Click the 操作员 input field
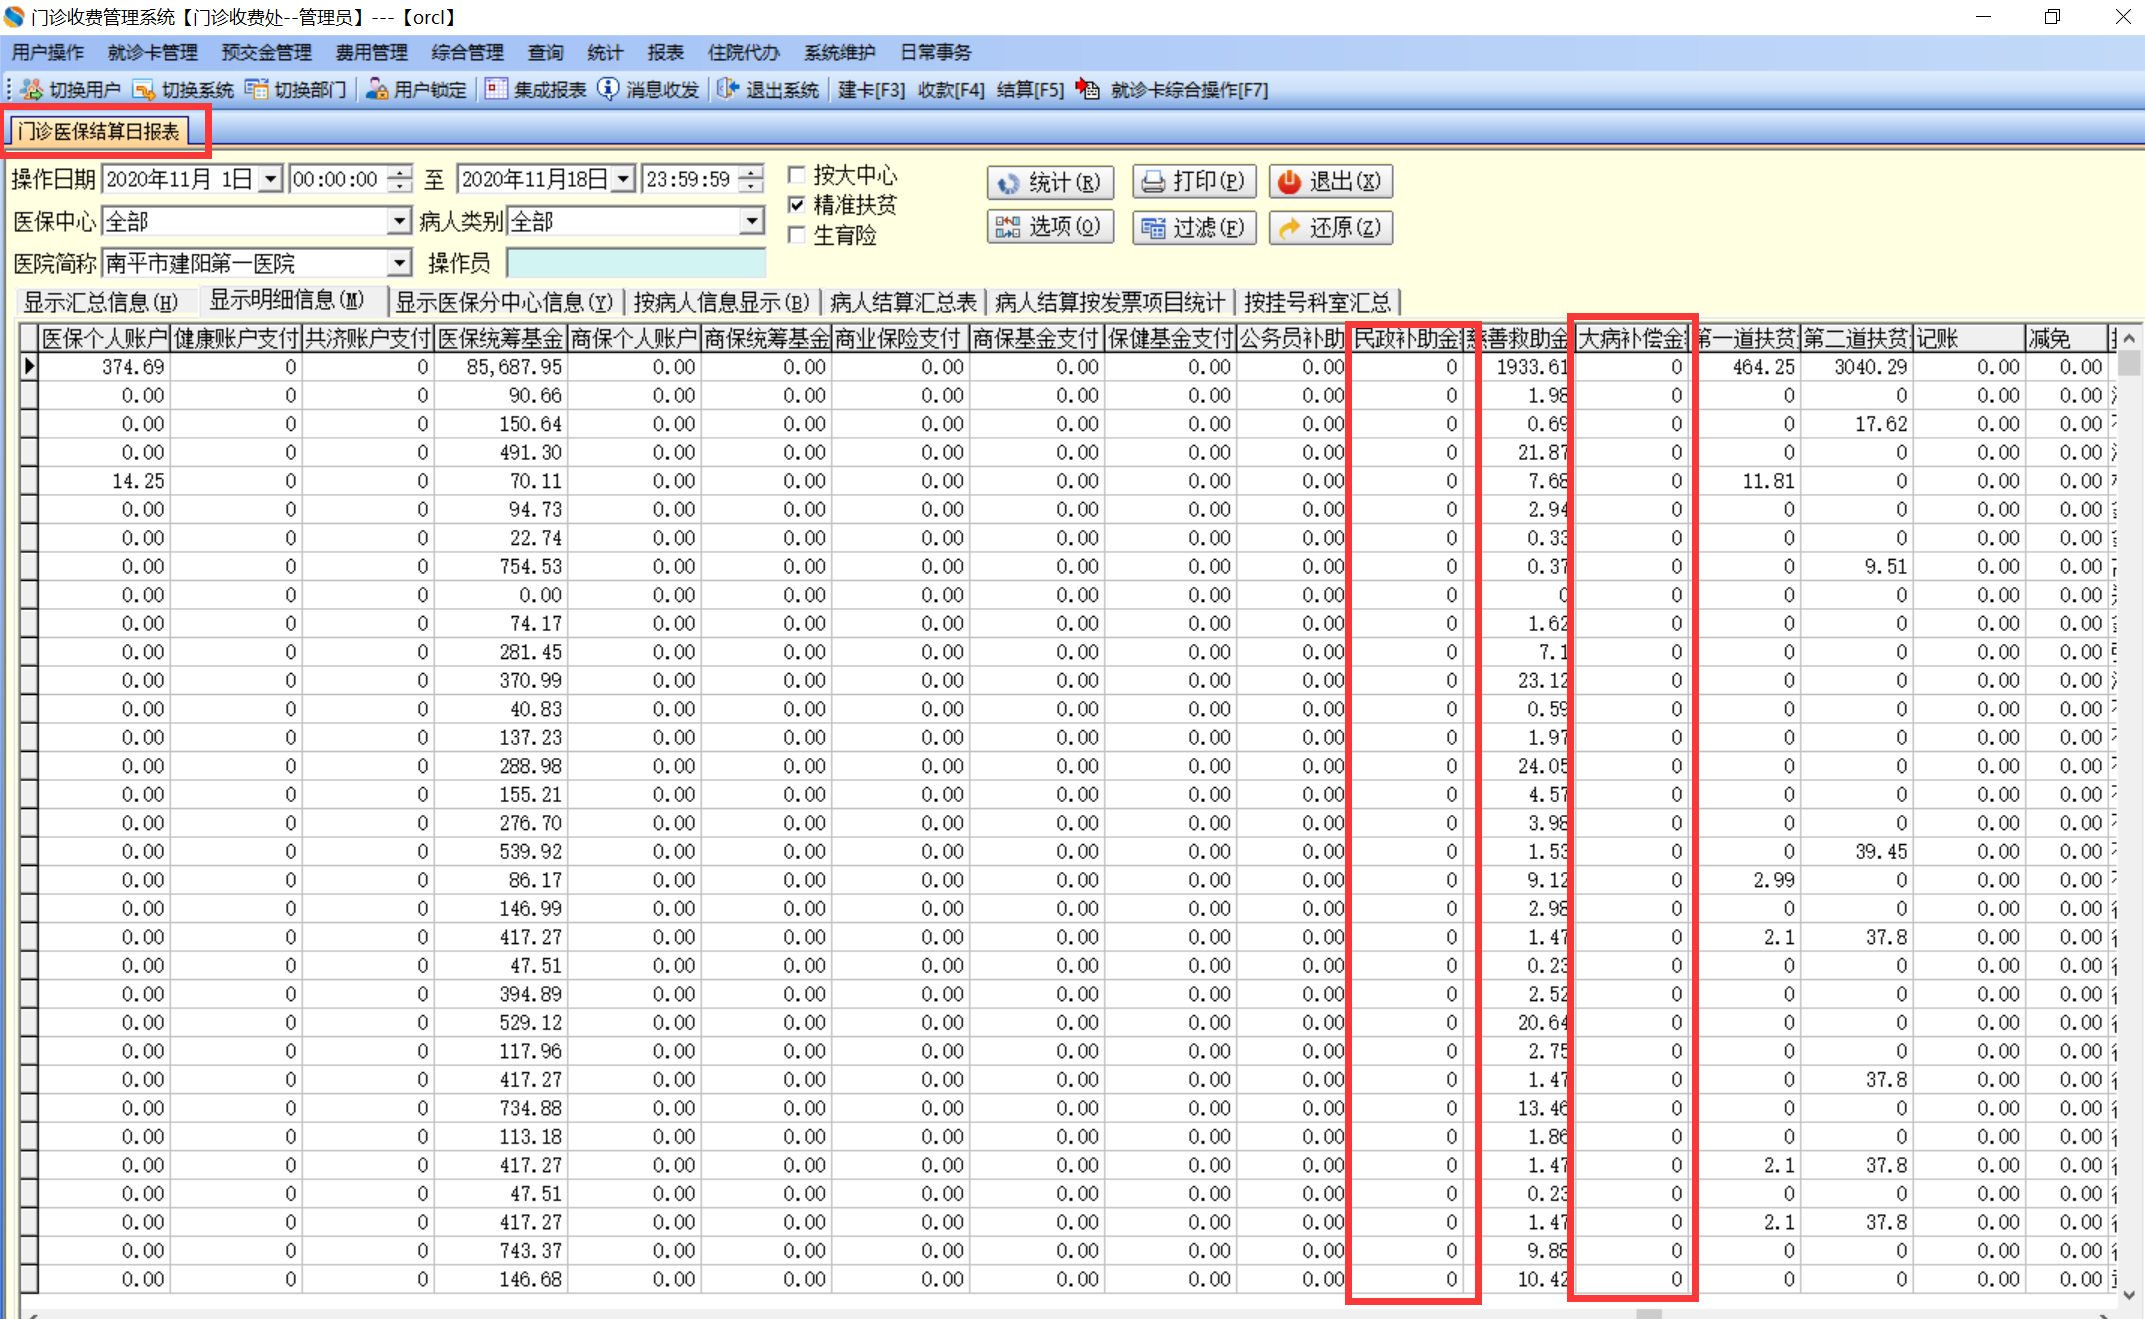This screenshot has width=2145, height=1319. pos(636,263)
